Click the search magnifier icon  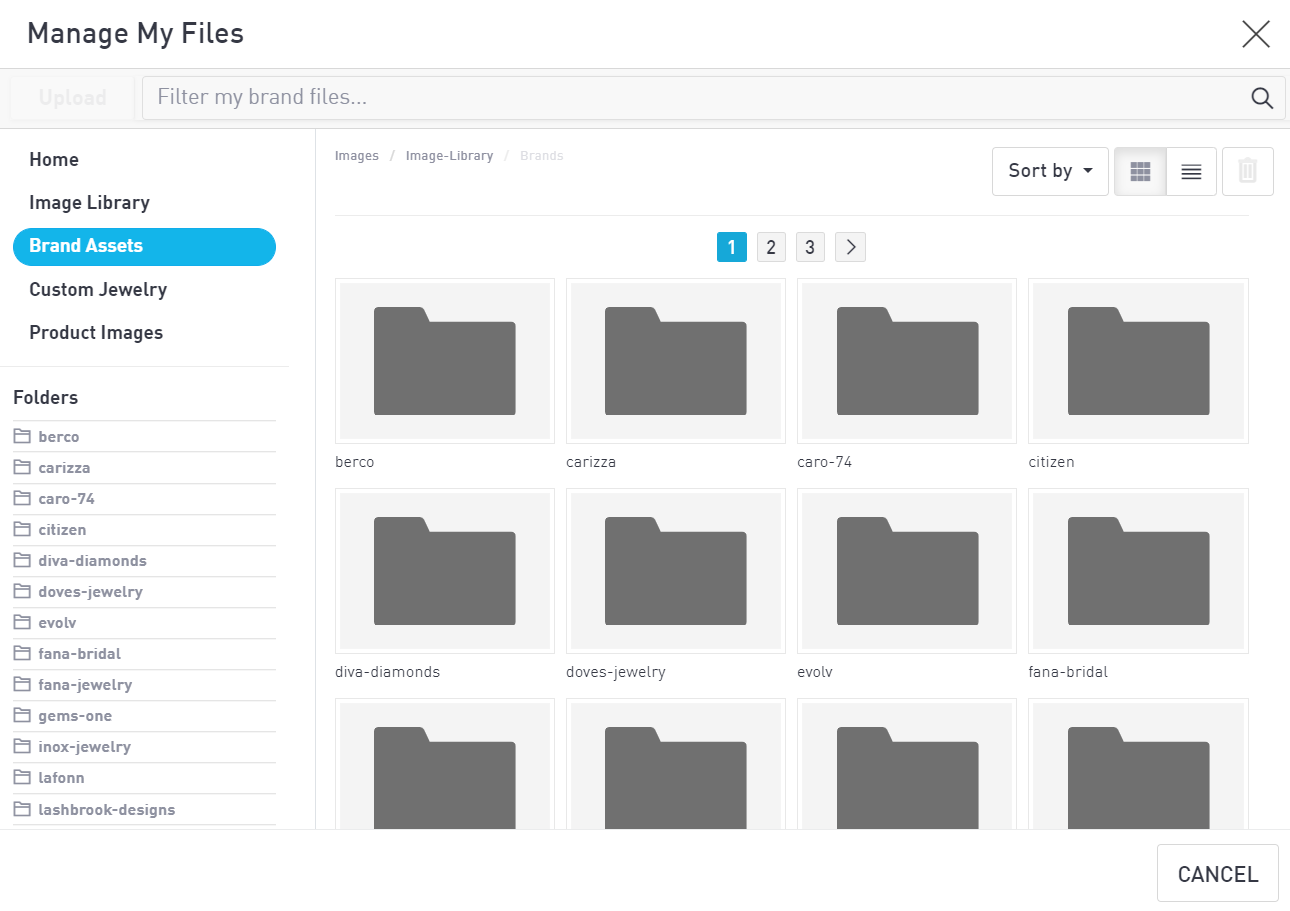[1262, 98]
